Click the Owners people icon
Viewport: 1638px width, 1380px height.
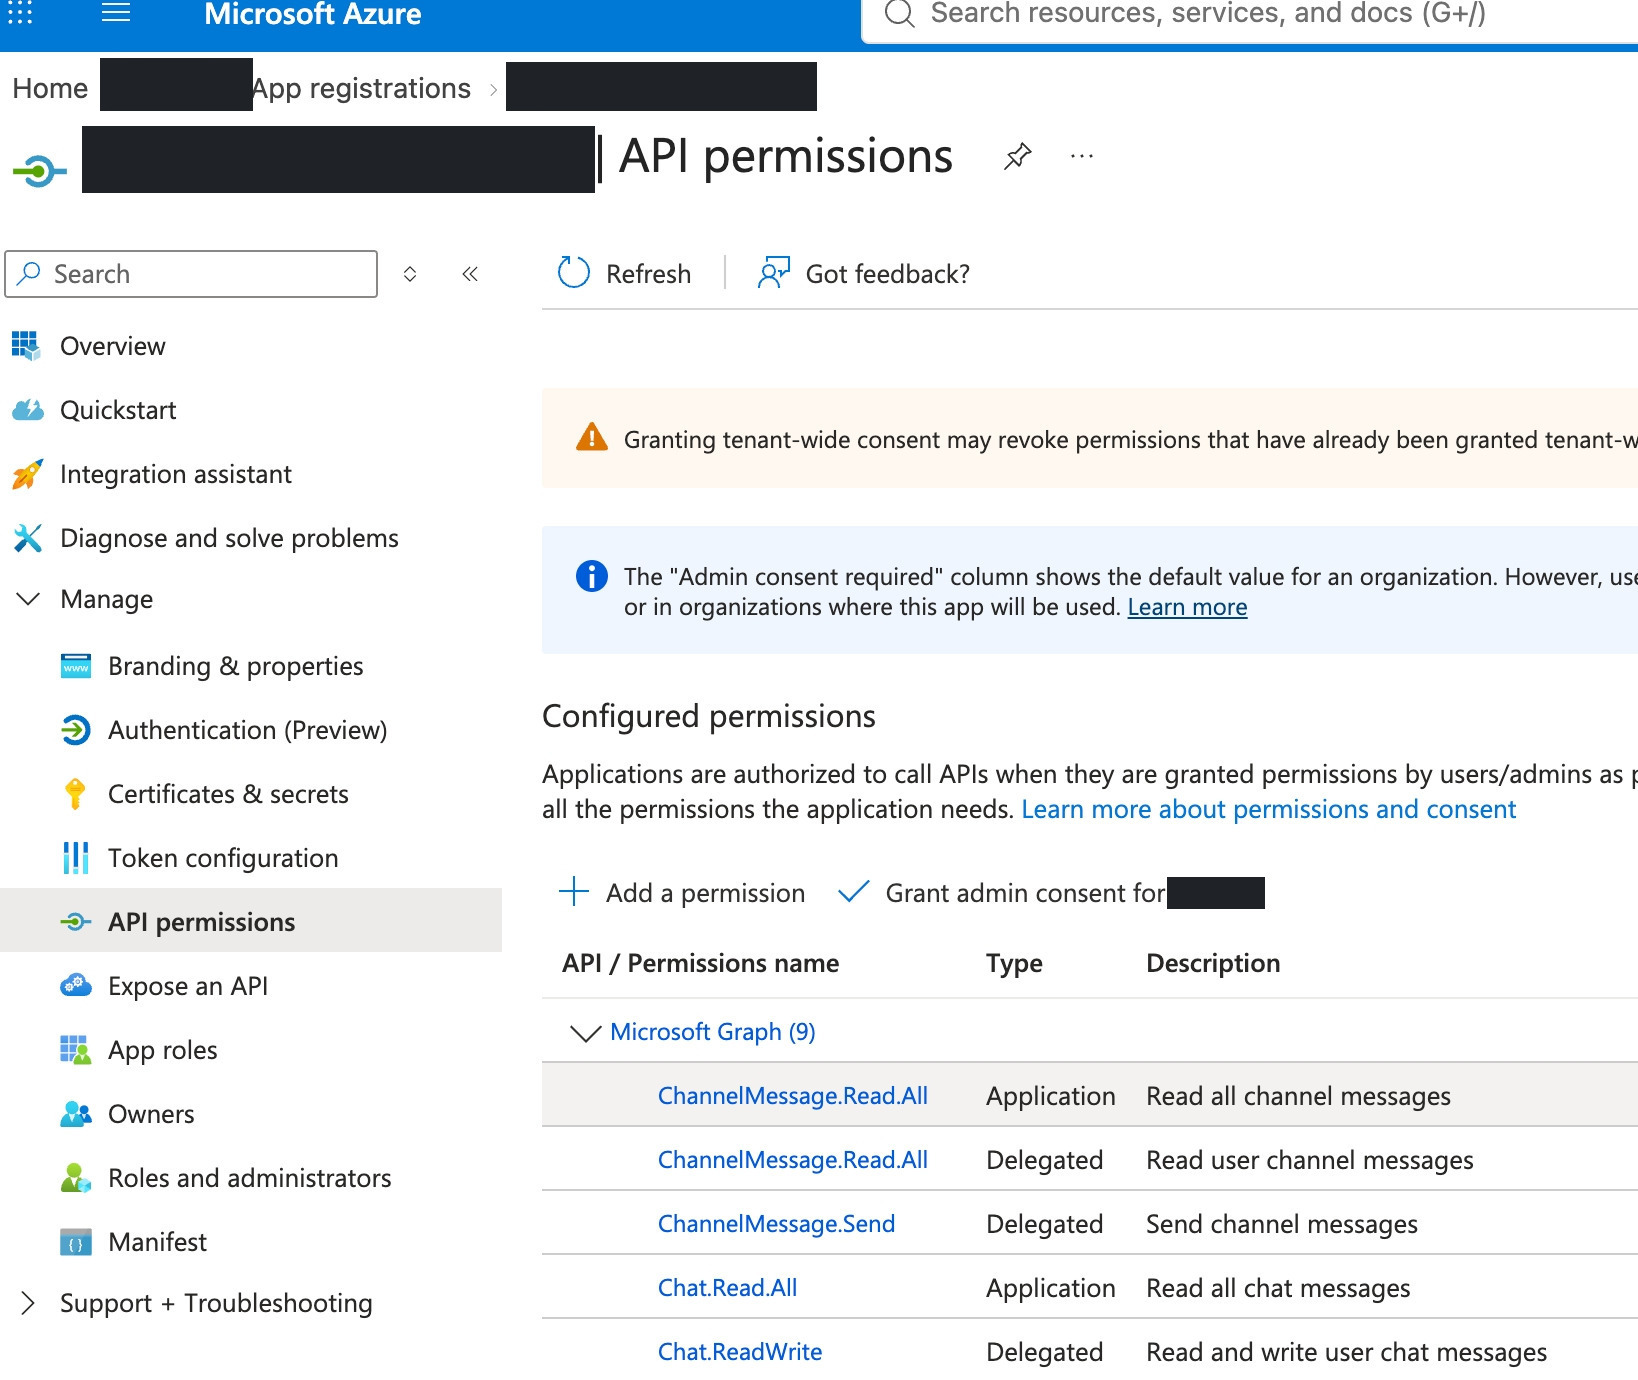point(76,1114)
